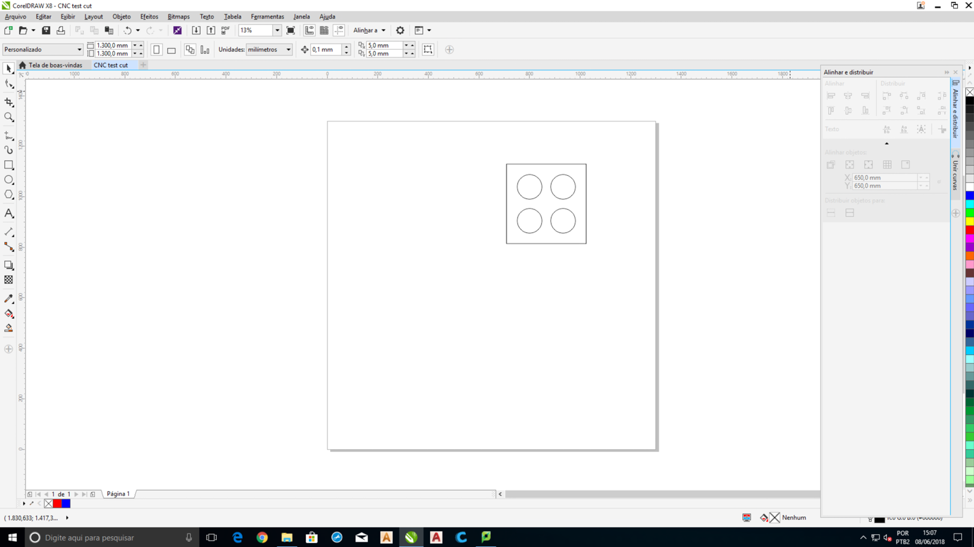Select the Polygon tool
The width and height of the screenshot is (974, 547).
coord(9,195)
